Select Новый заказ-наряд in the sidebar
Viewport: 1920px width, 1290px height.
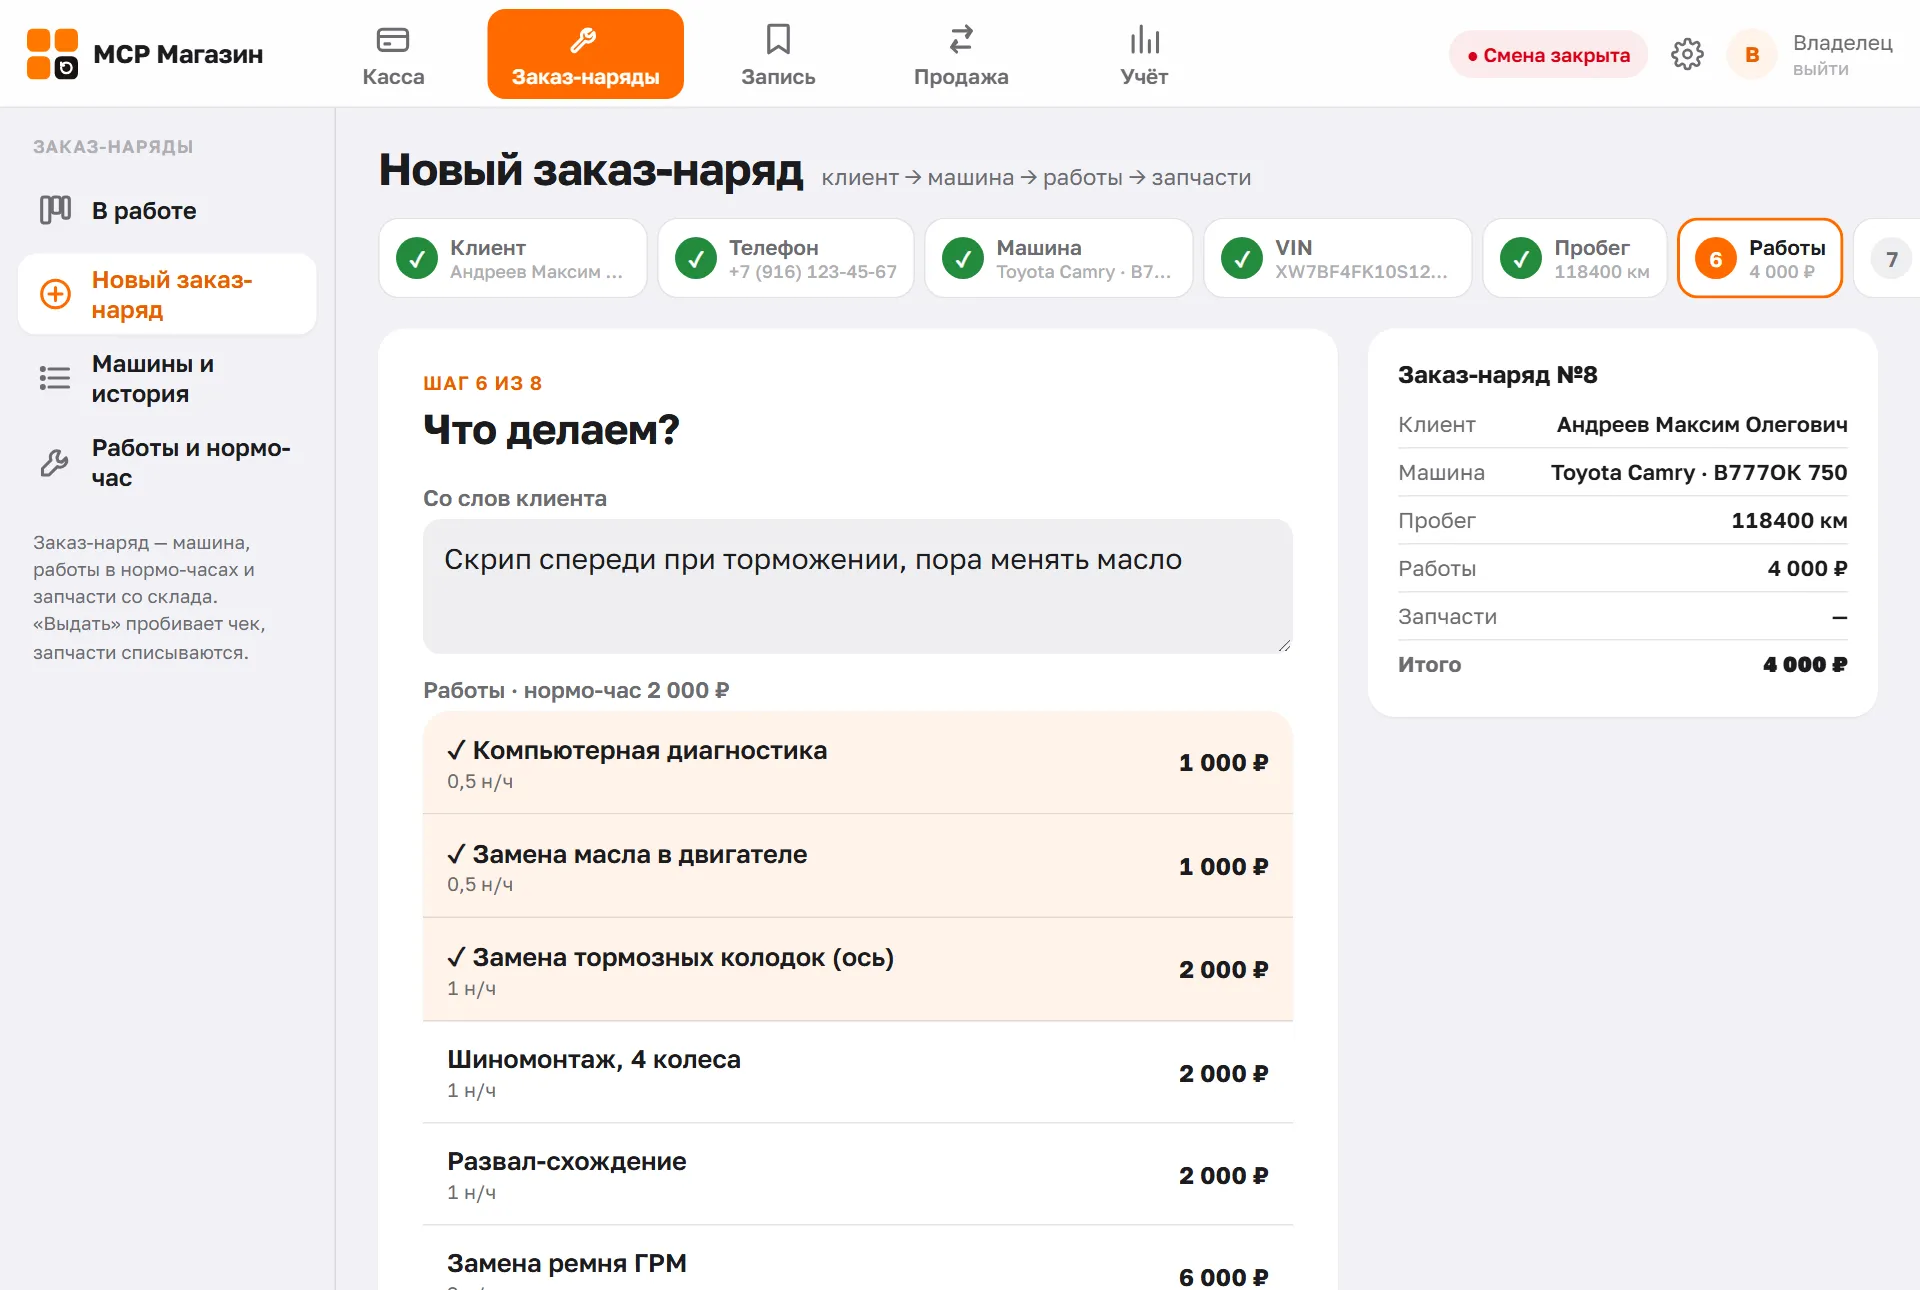click(167, 294)
